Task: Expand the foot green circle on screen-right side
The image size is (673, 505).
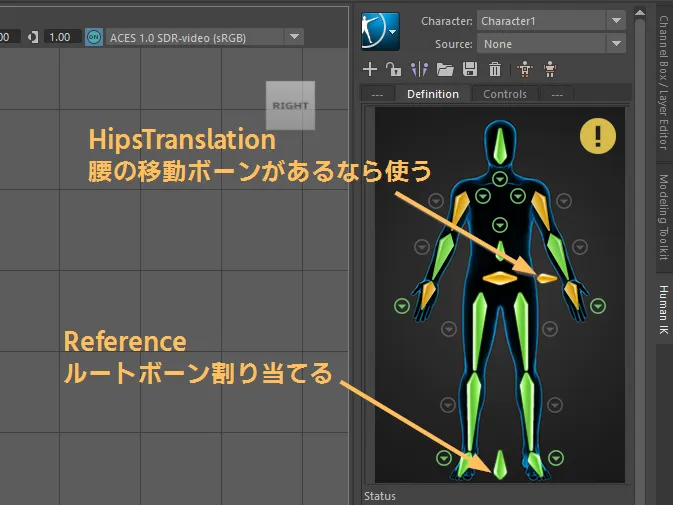Action: click(x=556, y=458)
